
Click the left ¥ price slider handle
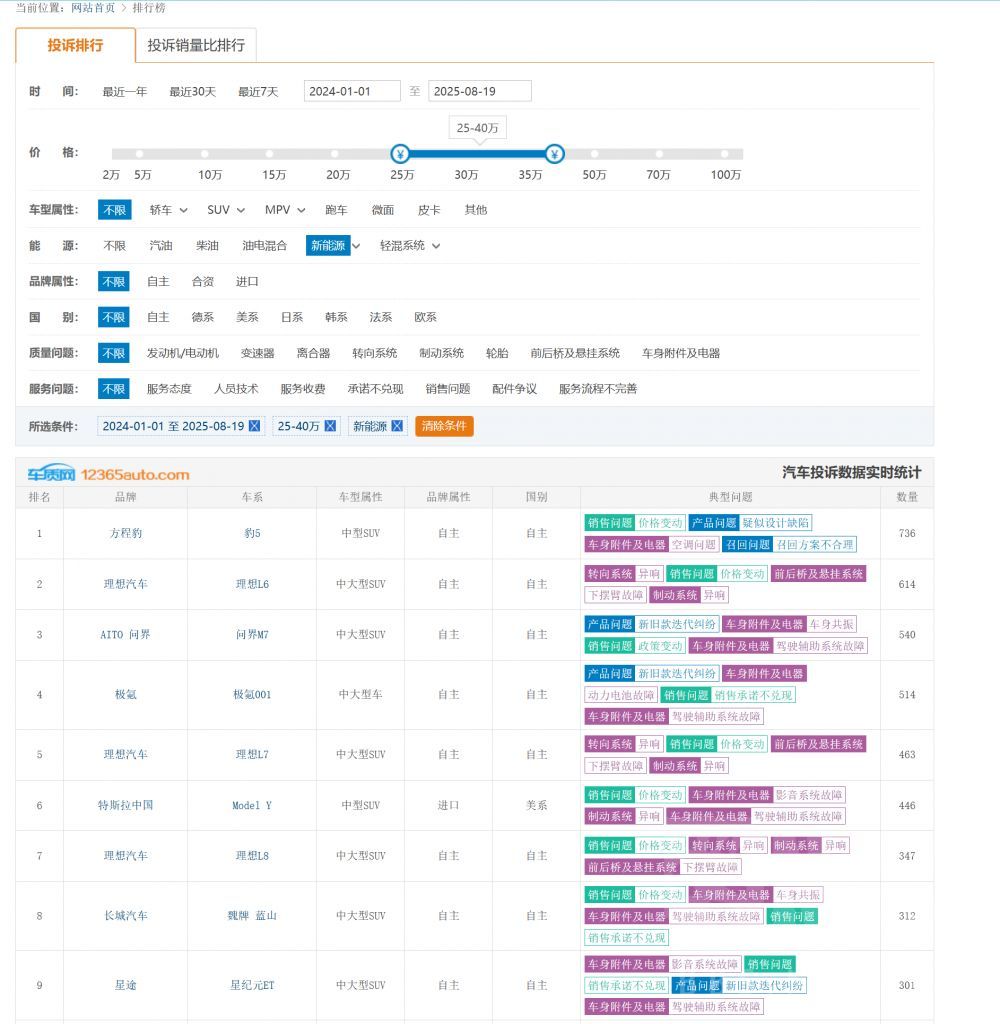click(x=400, y=154)
